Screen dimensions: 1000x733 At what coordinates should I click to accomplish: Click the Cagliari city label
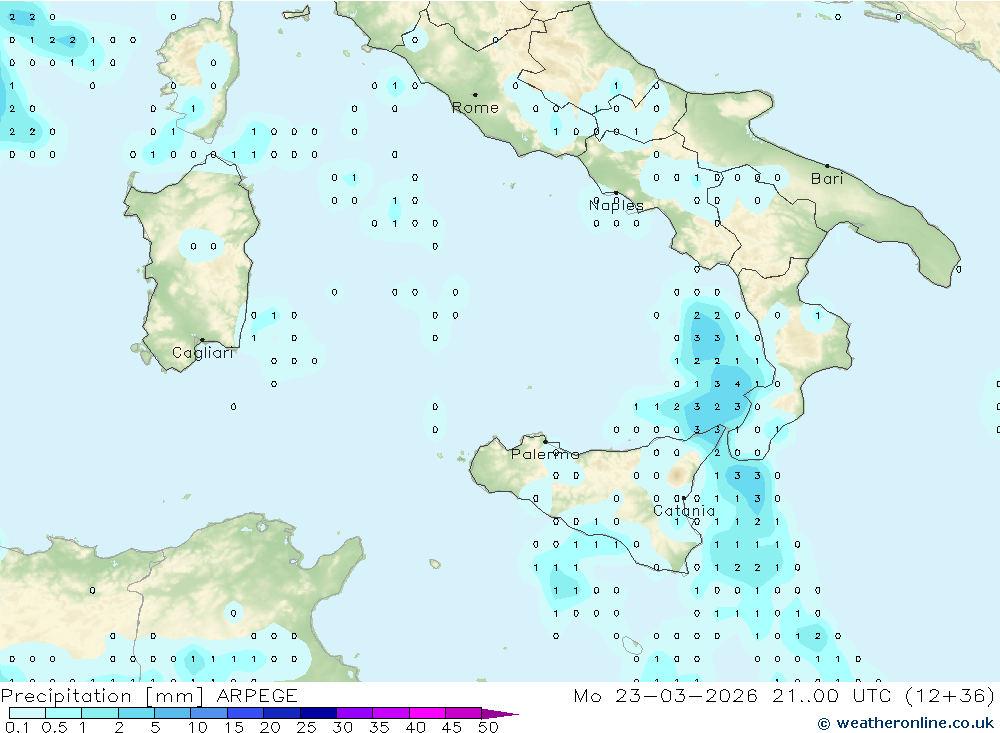(x=203, y=353)
